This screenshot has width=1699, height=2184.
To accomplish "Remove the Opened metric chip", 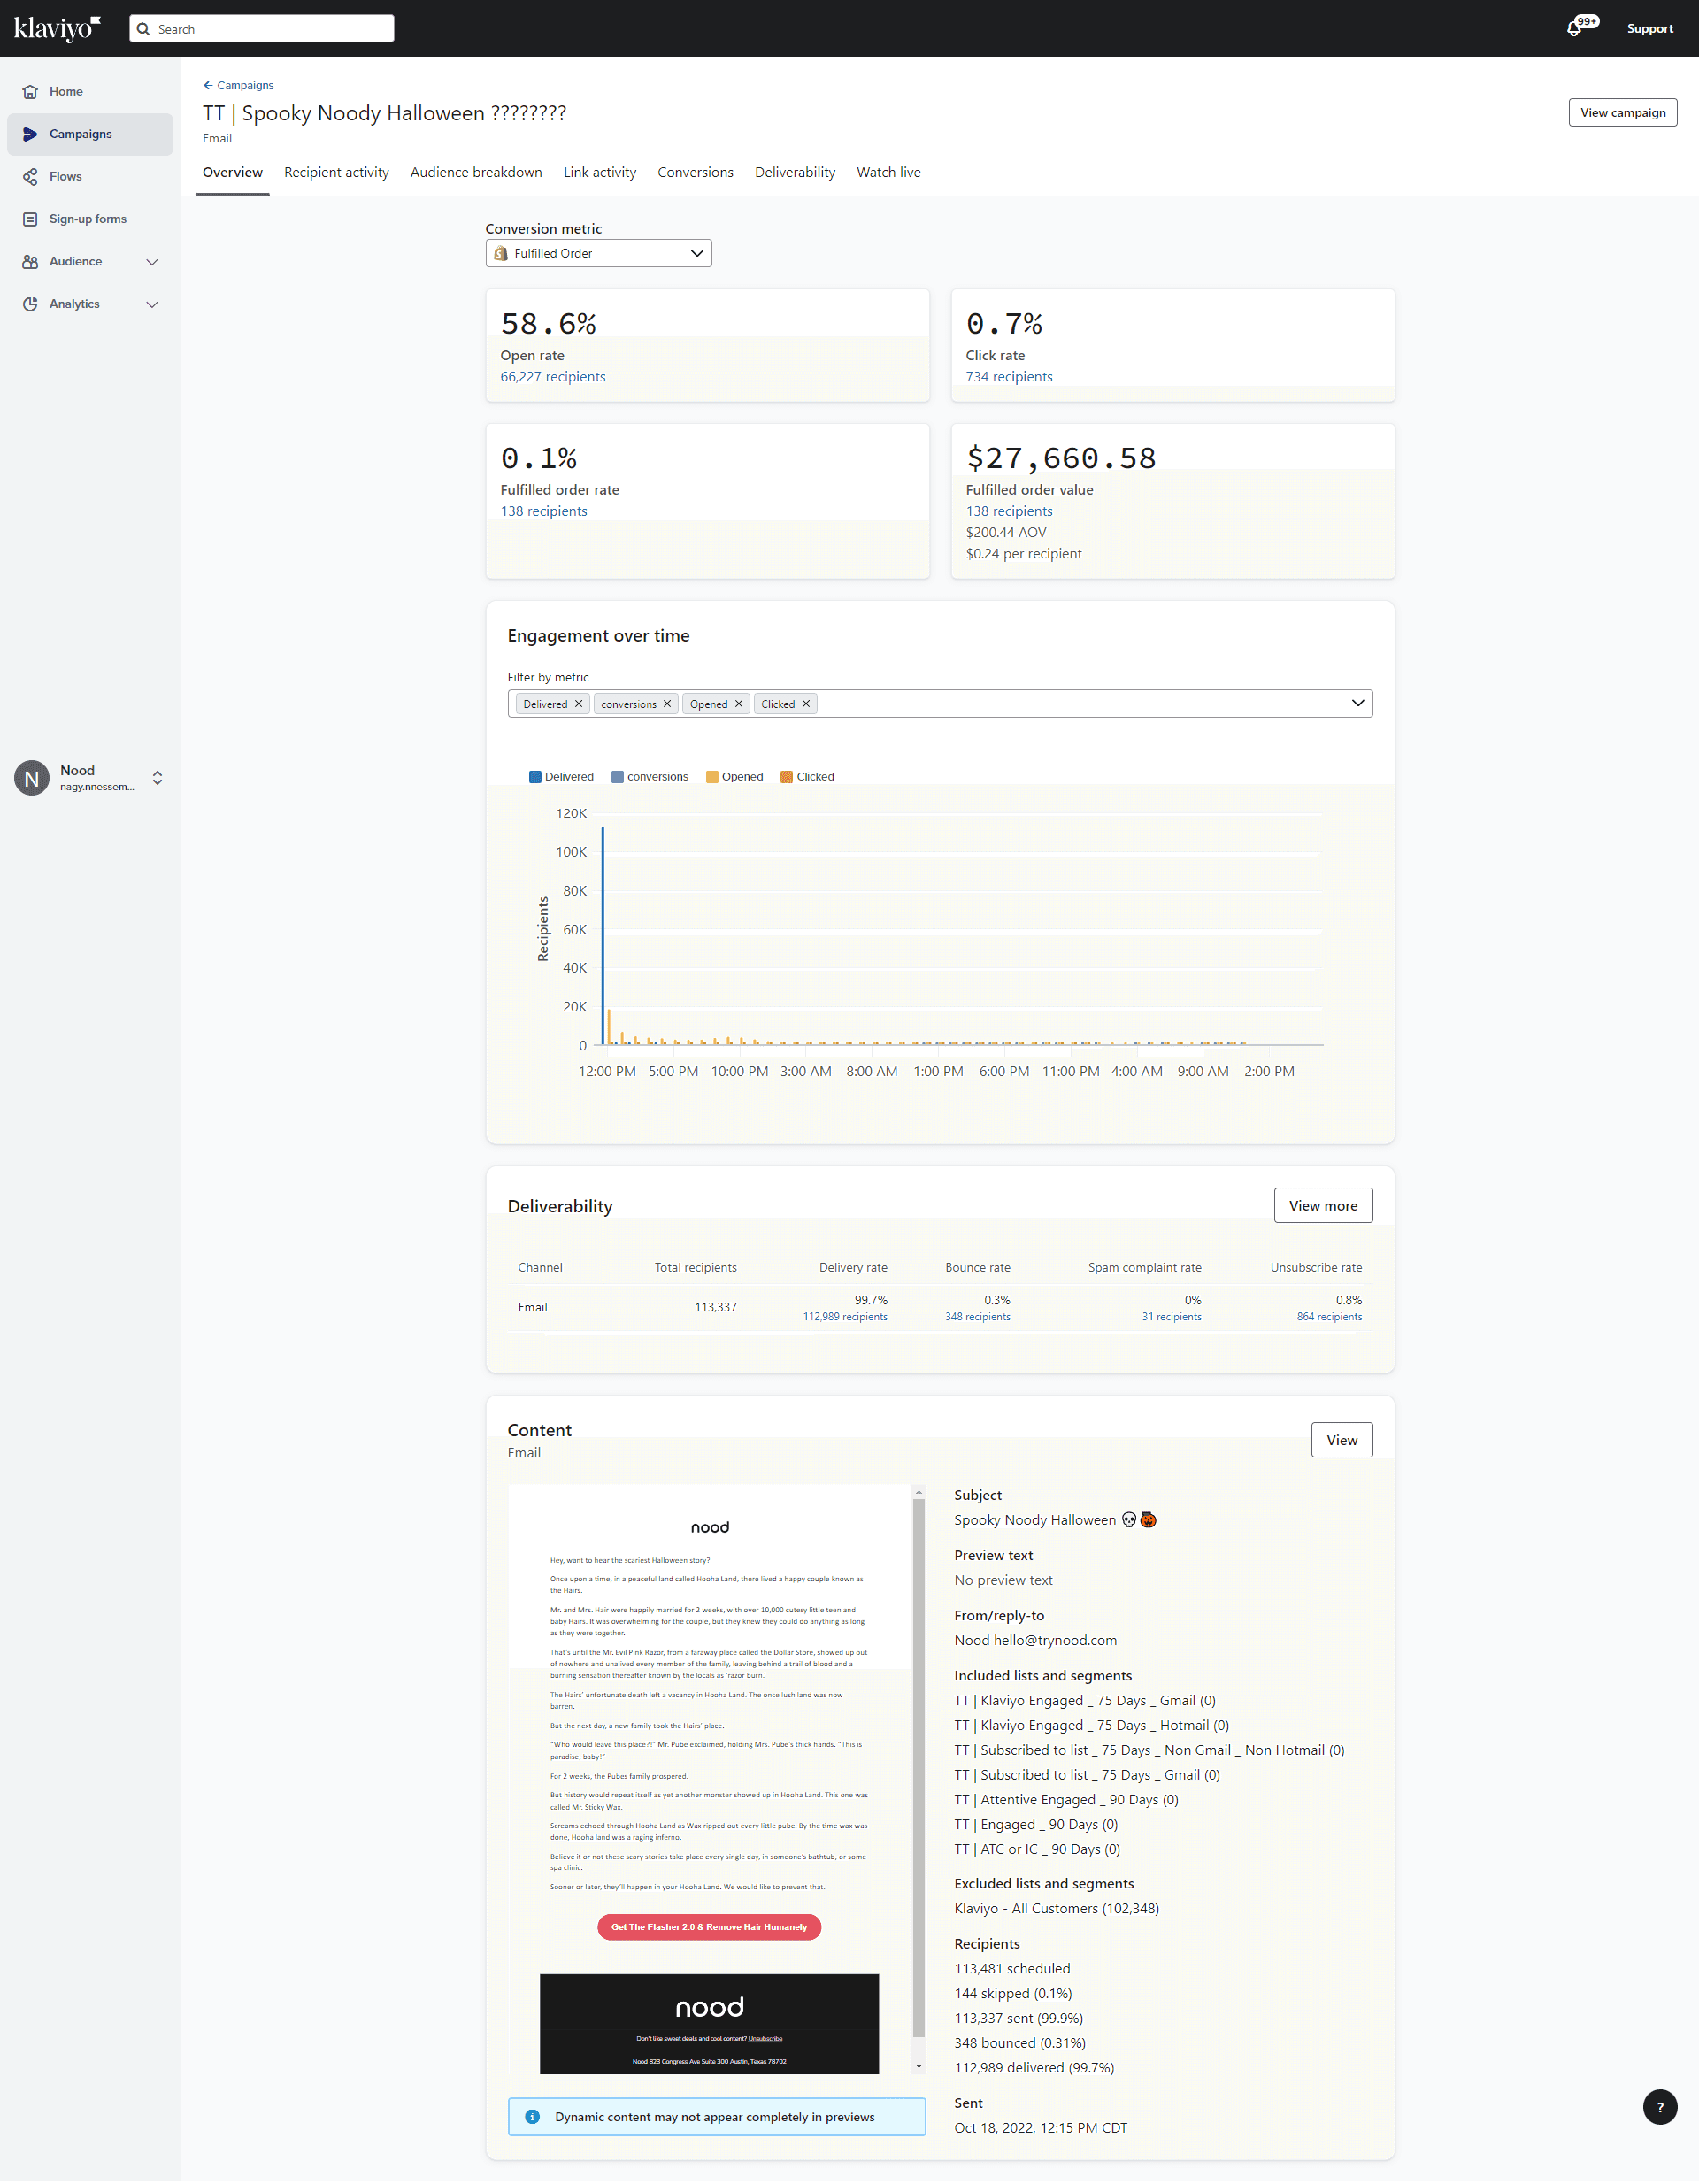I will [739, 704].
